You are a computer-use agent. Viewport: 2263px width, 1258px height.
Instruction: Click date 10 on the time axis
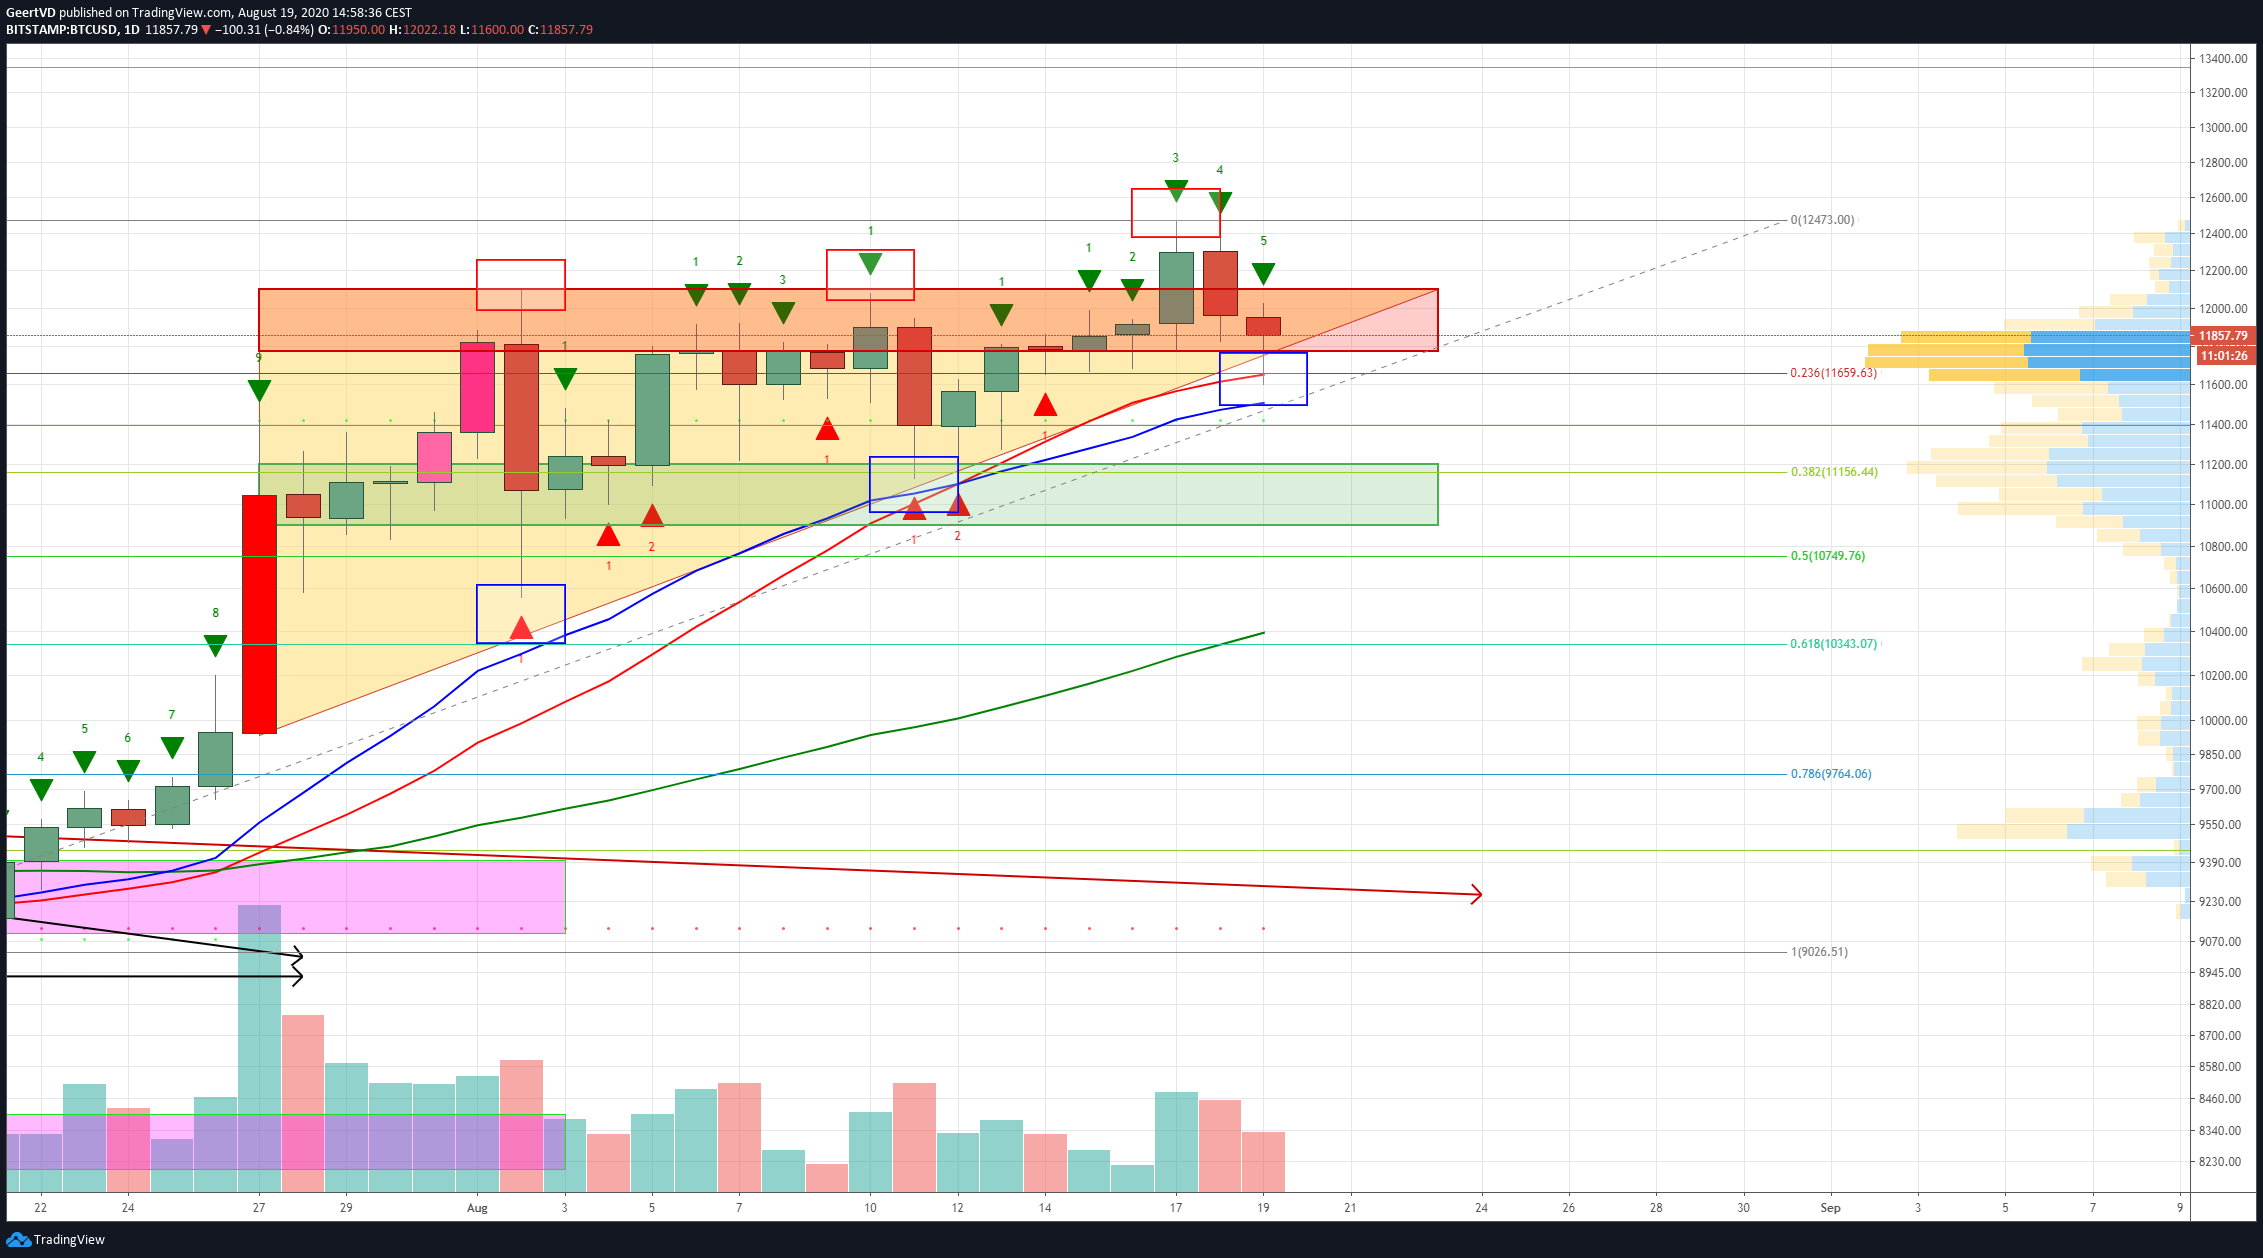coord(870,1208)
